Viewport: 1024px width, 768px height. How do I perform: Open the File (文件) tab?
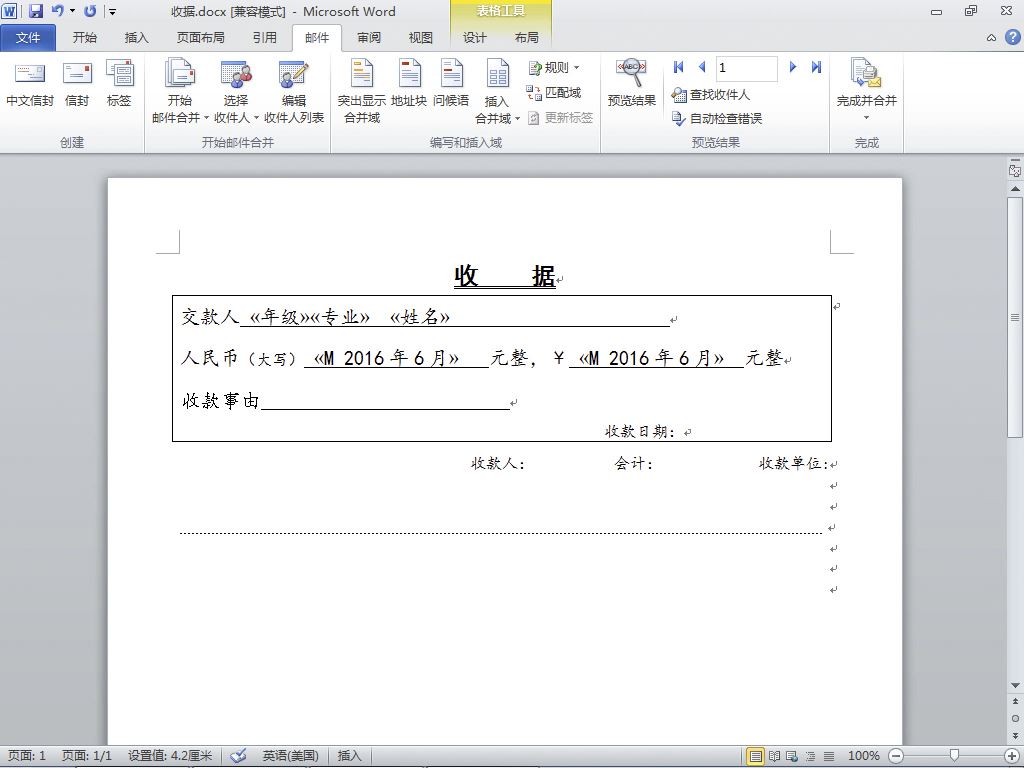[x=27, y=38]
